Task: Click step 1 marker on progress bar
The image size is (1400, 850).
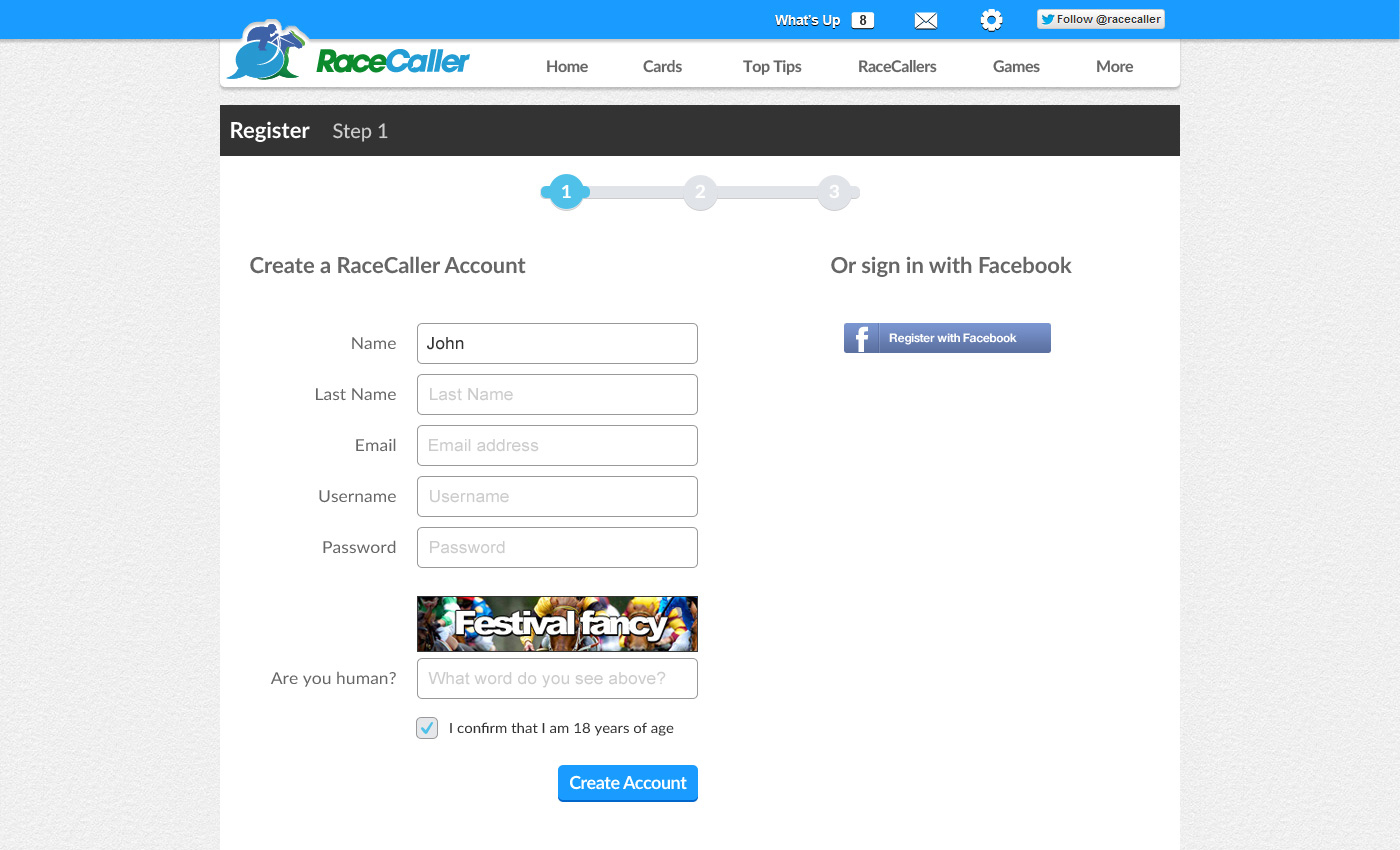Action: (566, 192)
